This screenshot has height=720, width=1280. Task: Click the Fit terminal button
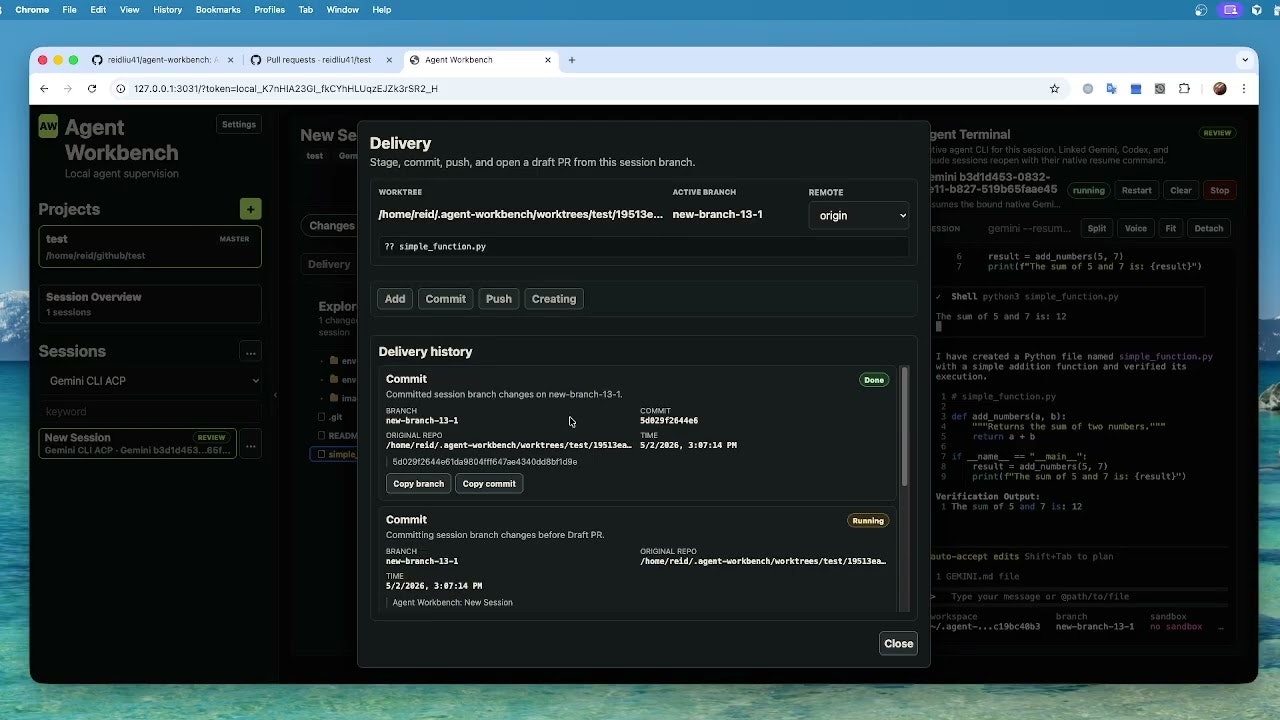1170,228
